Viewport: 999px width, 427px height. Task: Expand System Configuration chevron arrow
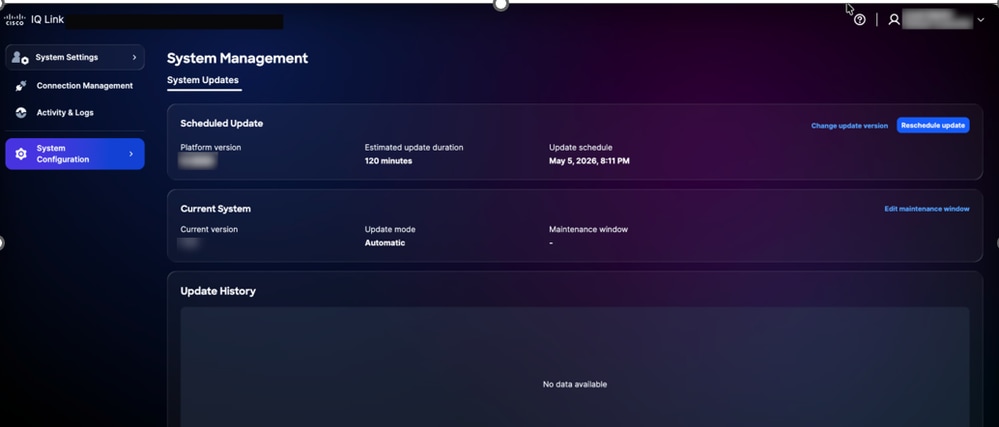pyautogui.click(x=131, y=154)
